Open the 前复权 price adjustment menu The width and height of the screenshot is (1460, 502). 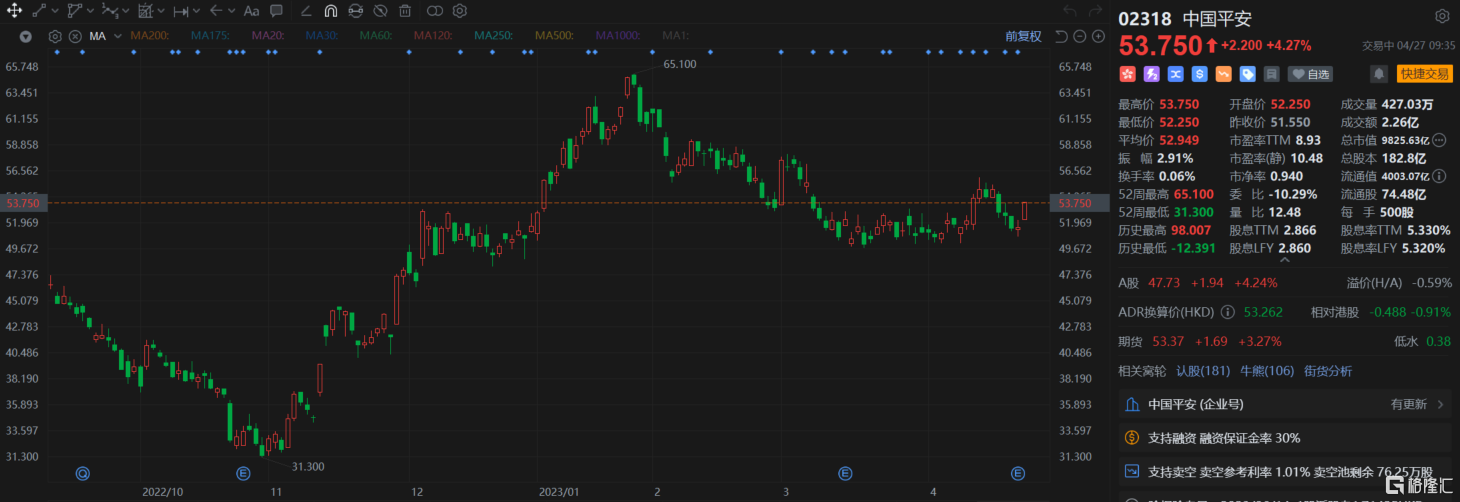coord(1023,36)
